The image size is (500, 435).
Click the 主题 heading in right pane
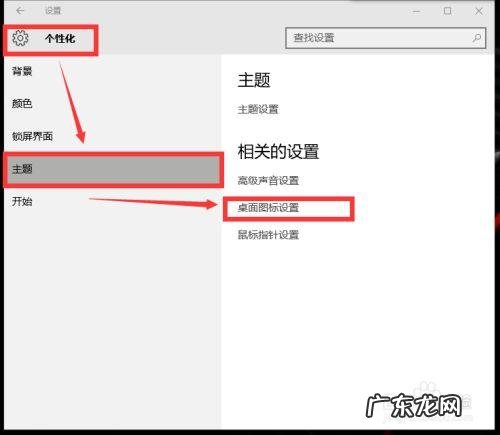[x=254, y=80]
